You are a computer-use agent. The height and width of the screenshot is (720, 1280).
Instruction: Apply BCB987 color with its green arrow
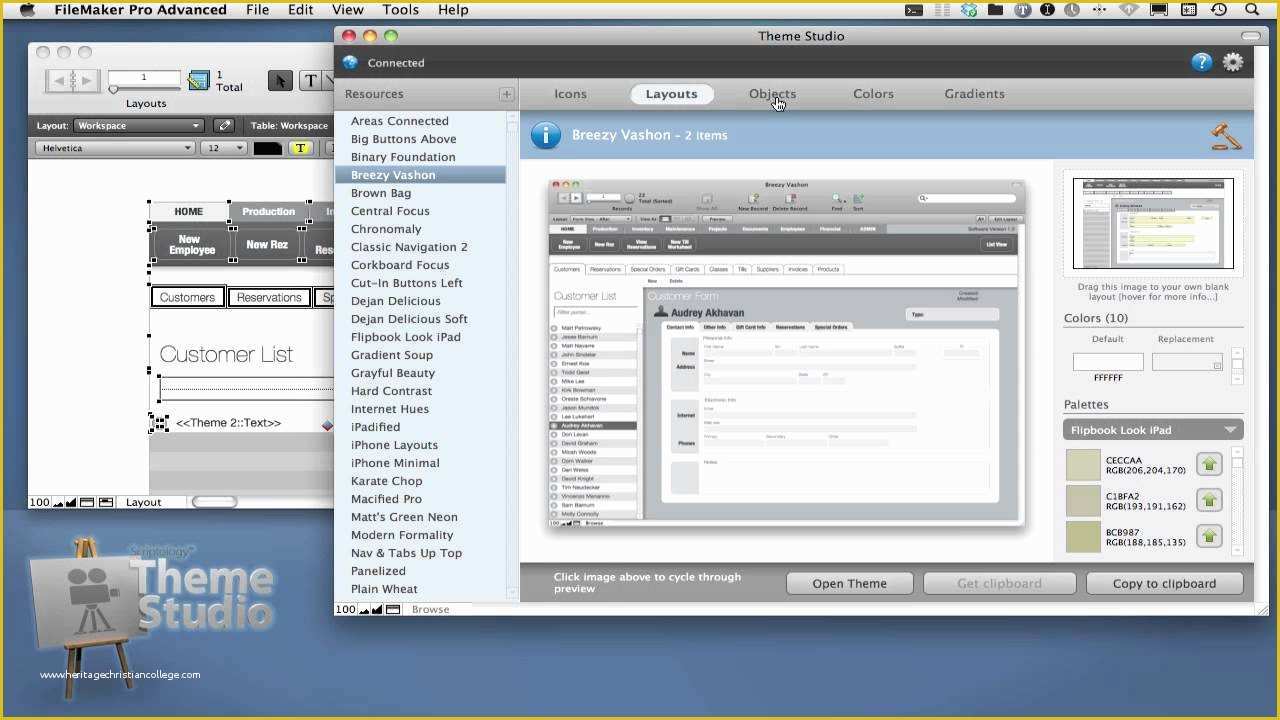click(1209, 536)
